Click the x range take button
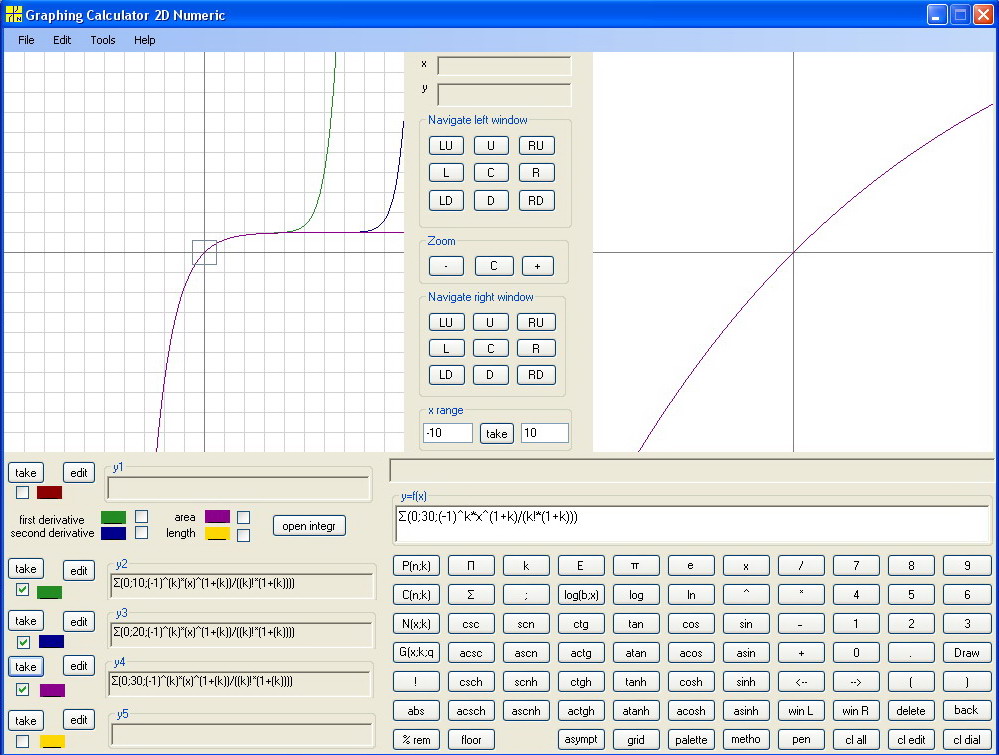999x755 pixels. coord(496,434)
